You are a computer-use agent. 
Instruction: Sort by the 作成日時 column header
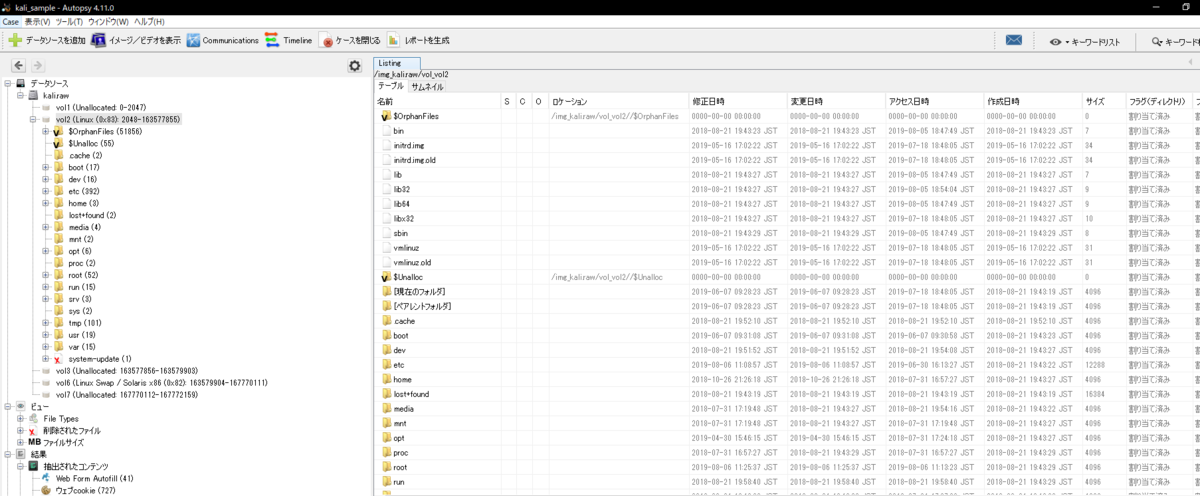pyautogui.click(x=1033, y=102)
